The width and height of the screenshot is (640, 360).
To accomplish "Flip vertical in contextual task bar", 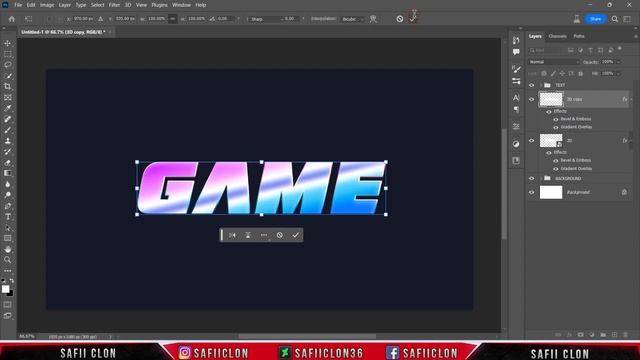I will (x=248, y=235).
